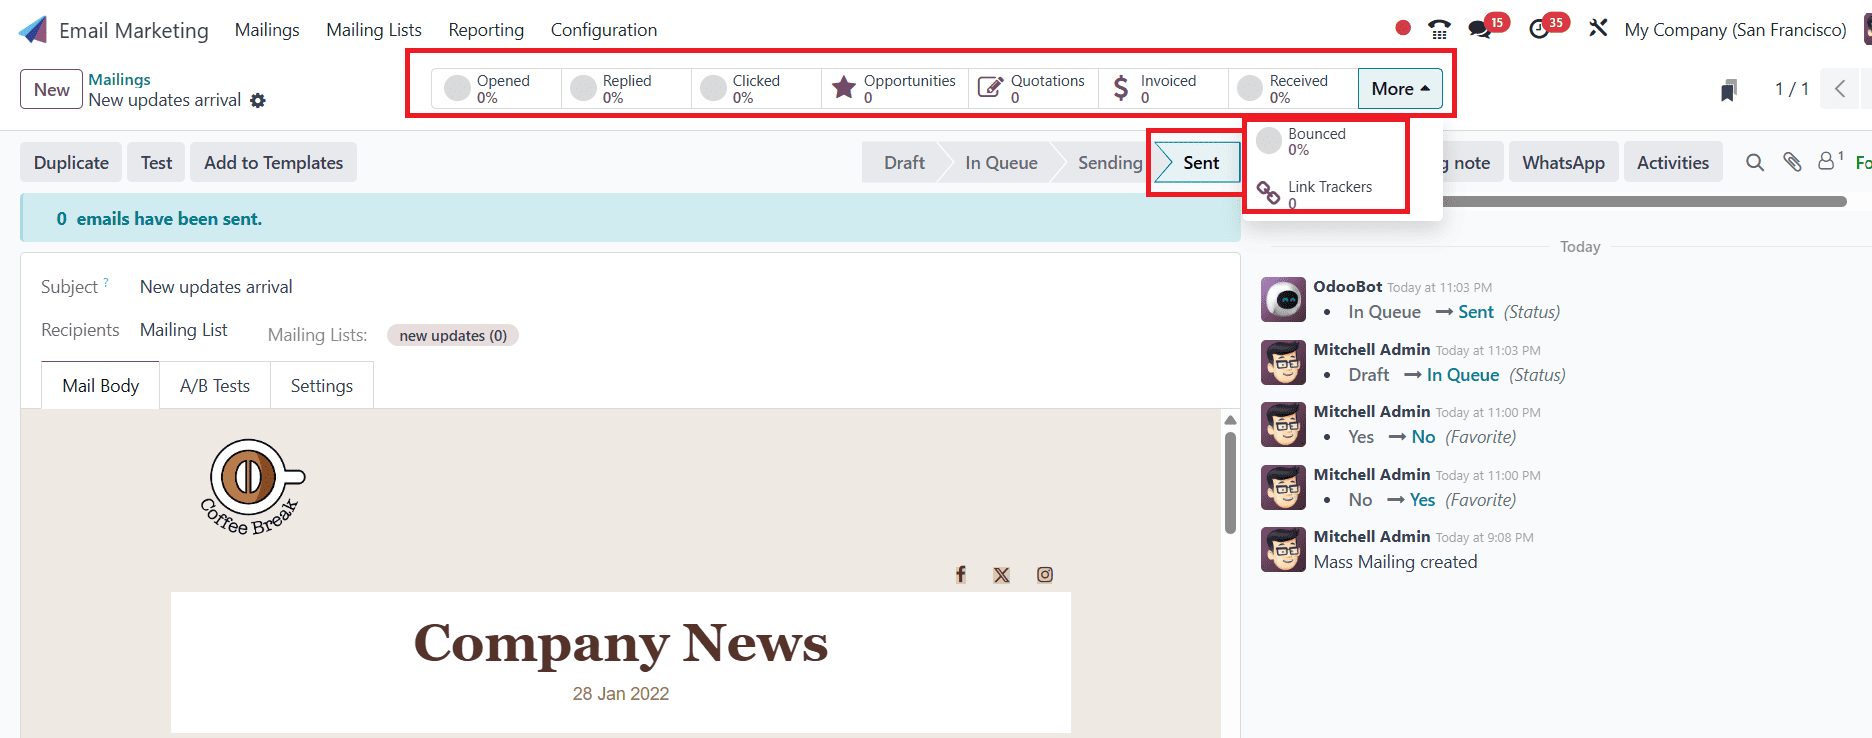Open the Quotations stat button
Viewport: 1872px width, 738px height.
(x=1033, y=88)
